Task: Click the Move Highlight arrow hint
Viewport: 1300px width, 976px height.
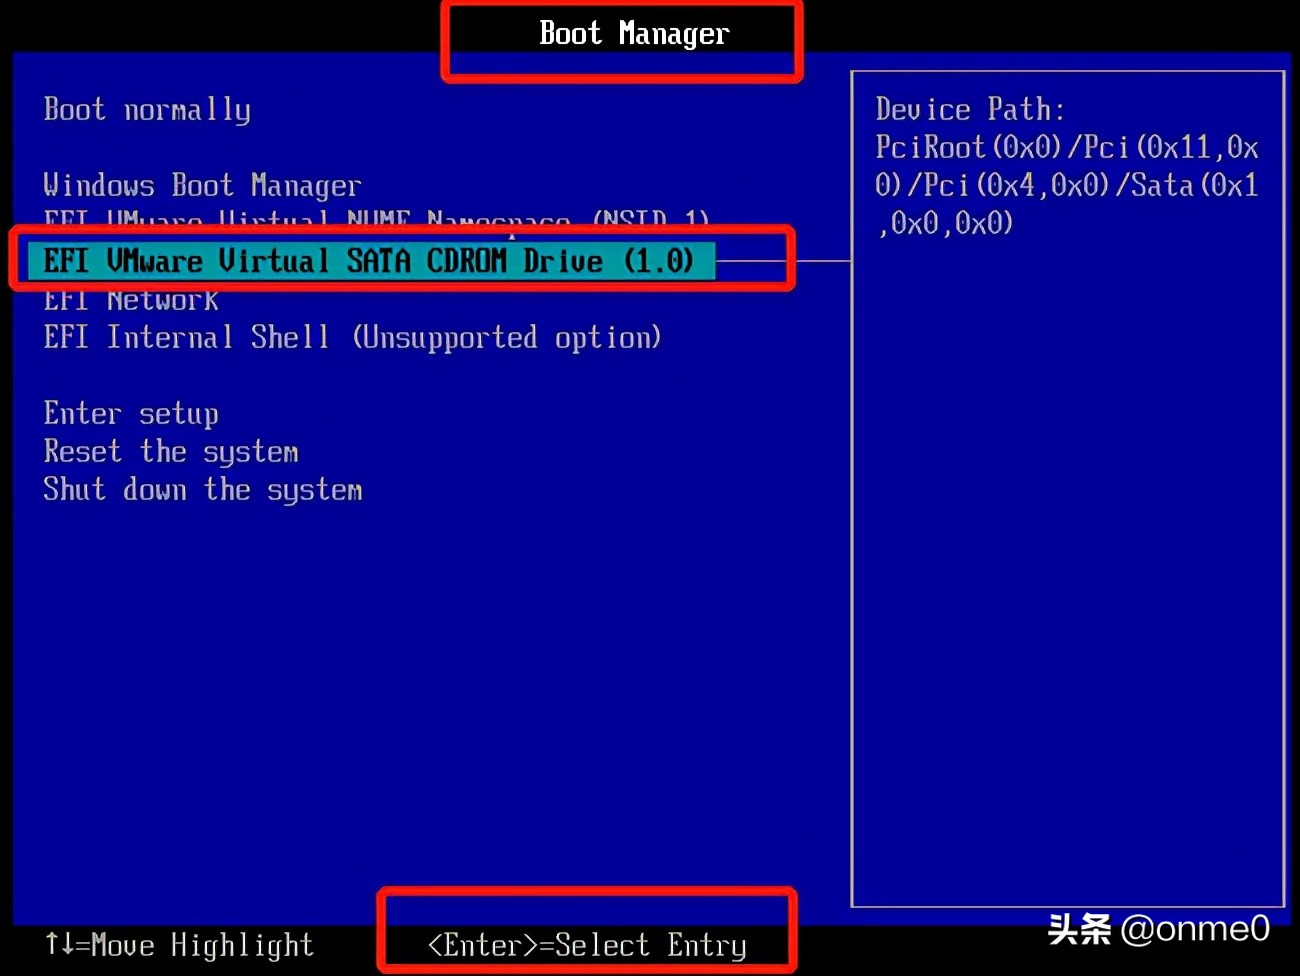Action: [178, 945]
